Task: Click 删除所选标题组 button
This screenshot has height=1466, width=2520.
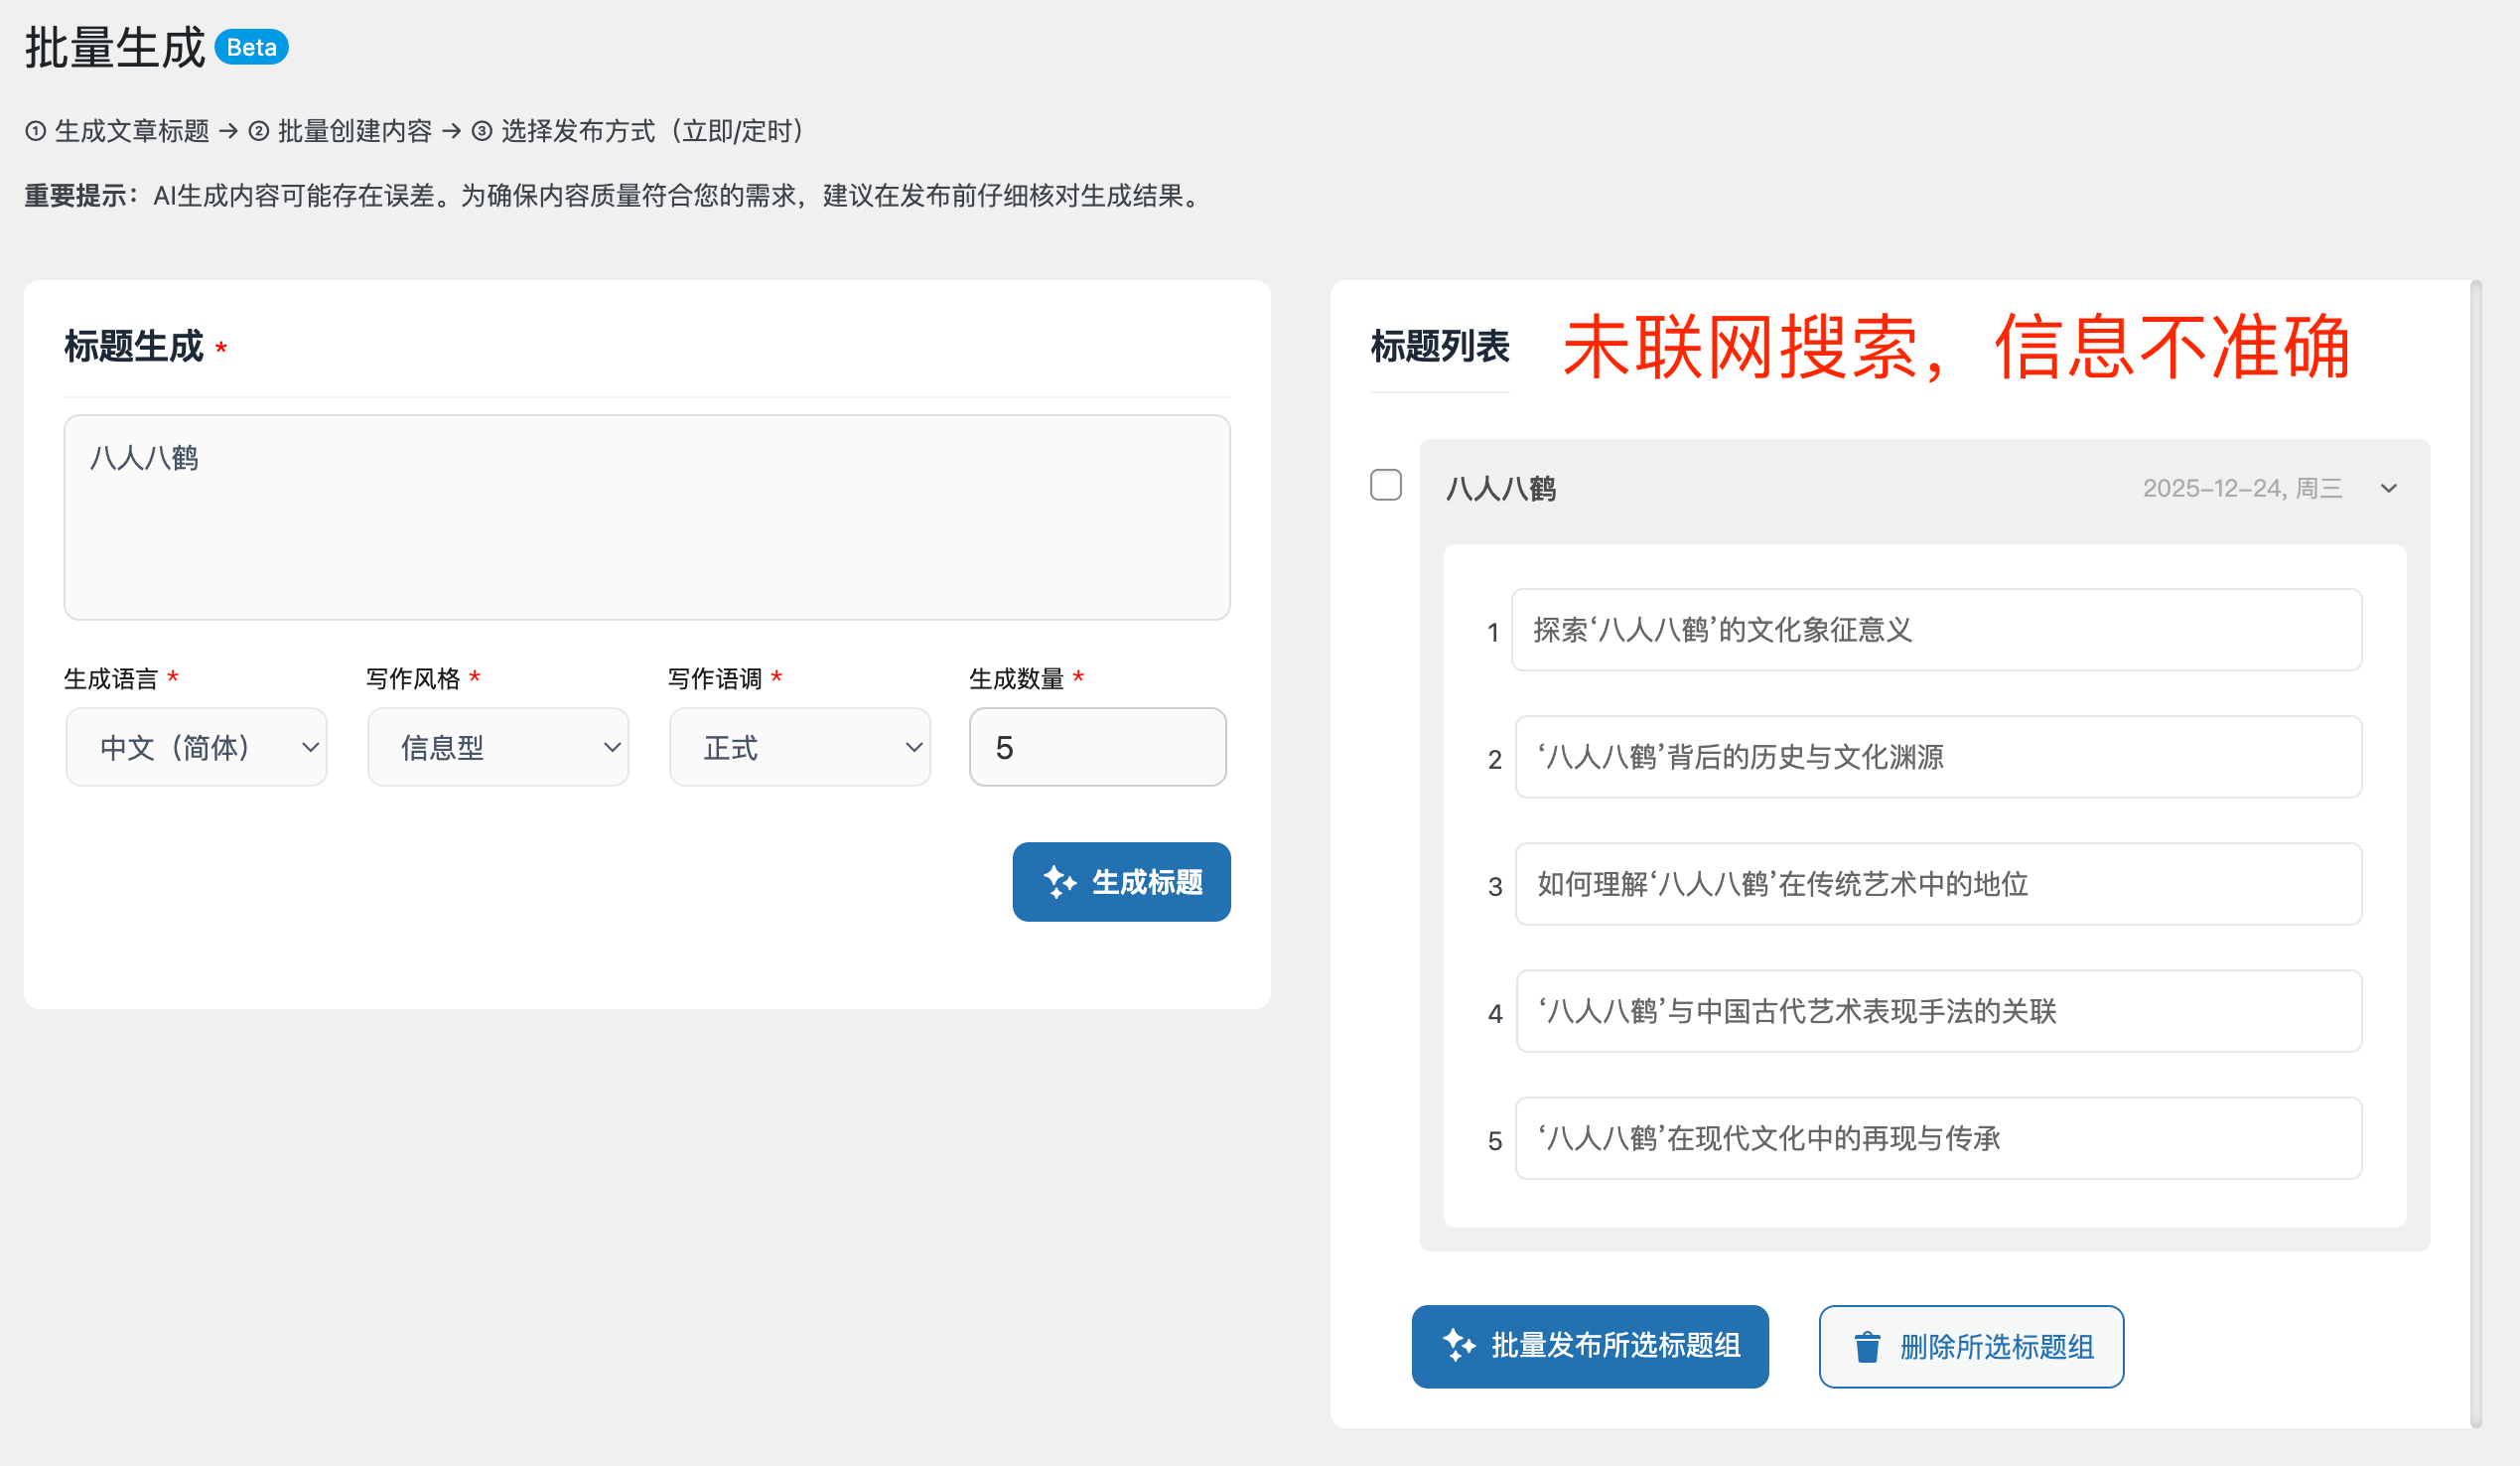Action: pos(1972,1345)
